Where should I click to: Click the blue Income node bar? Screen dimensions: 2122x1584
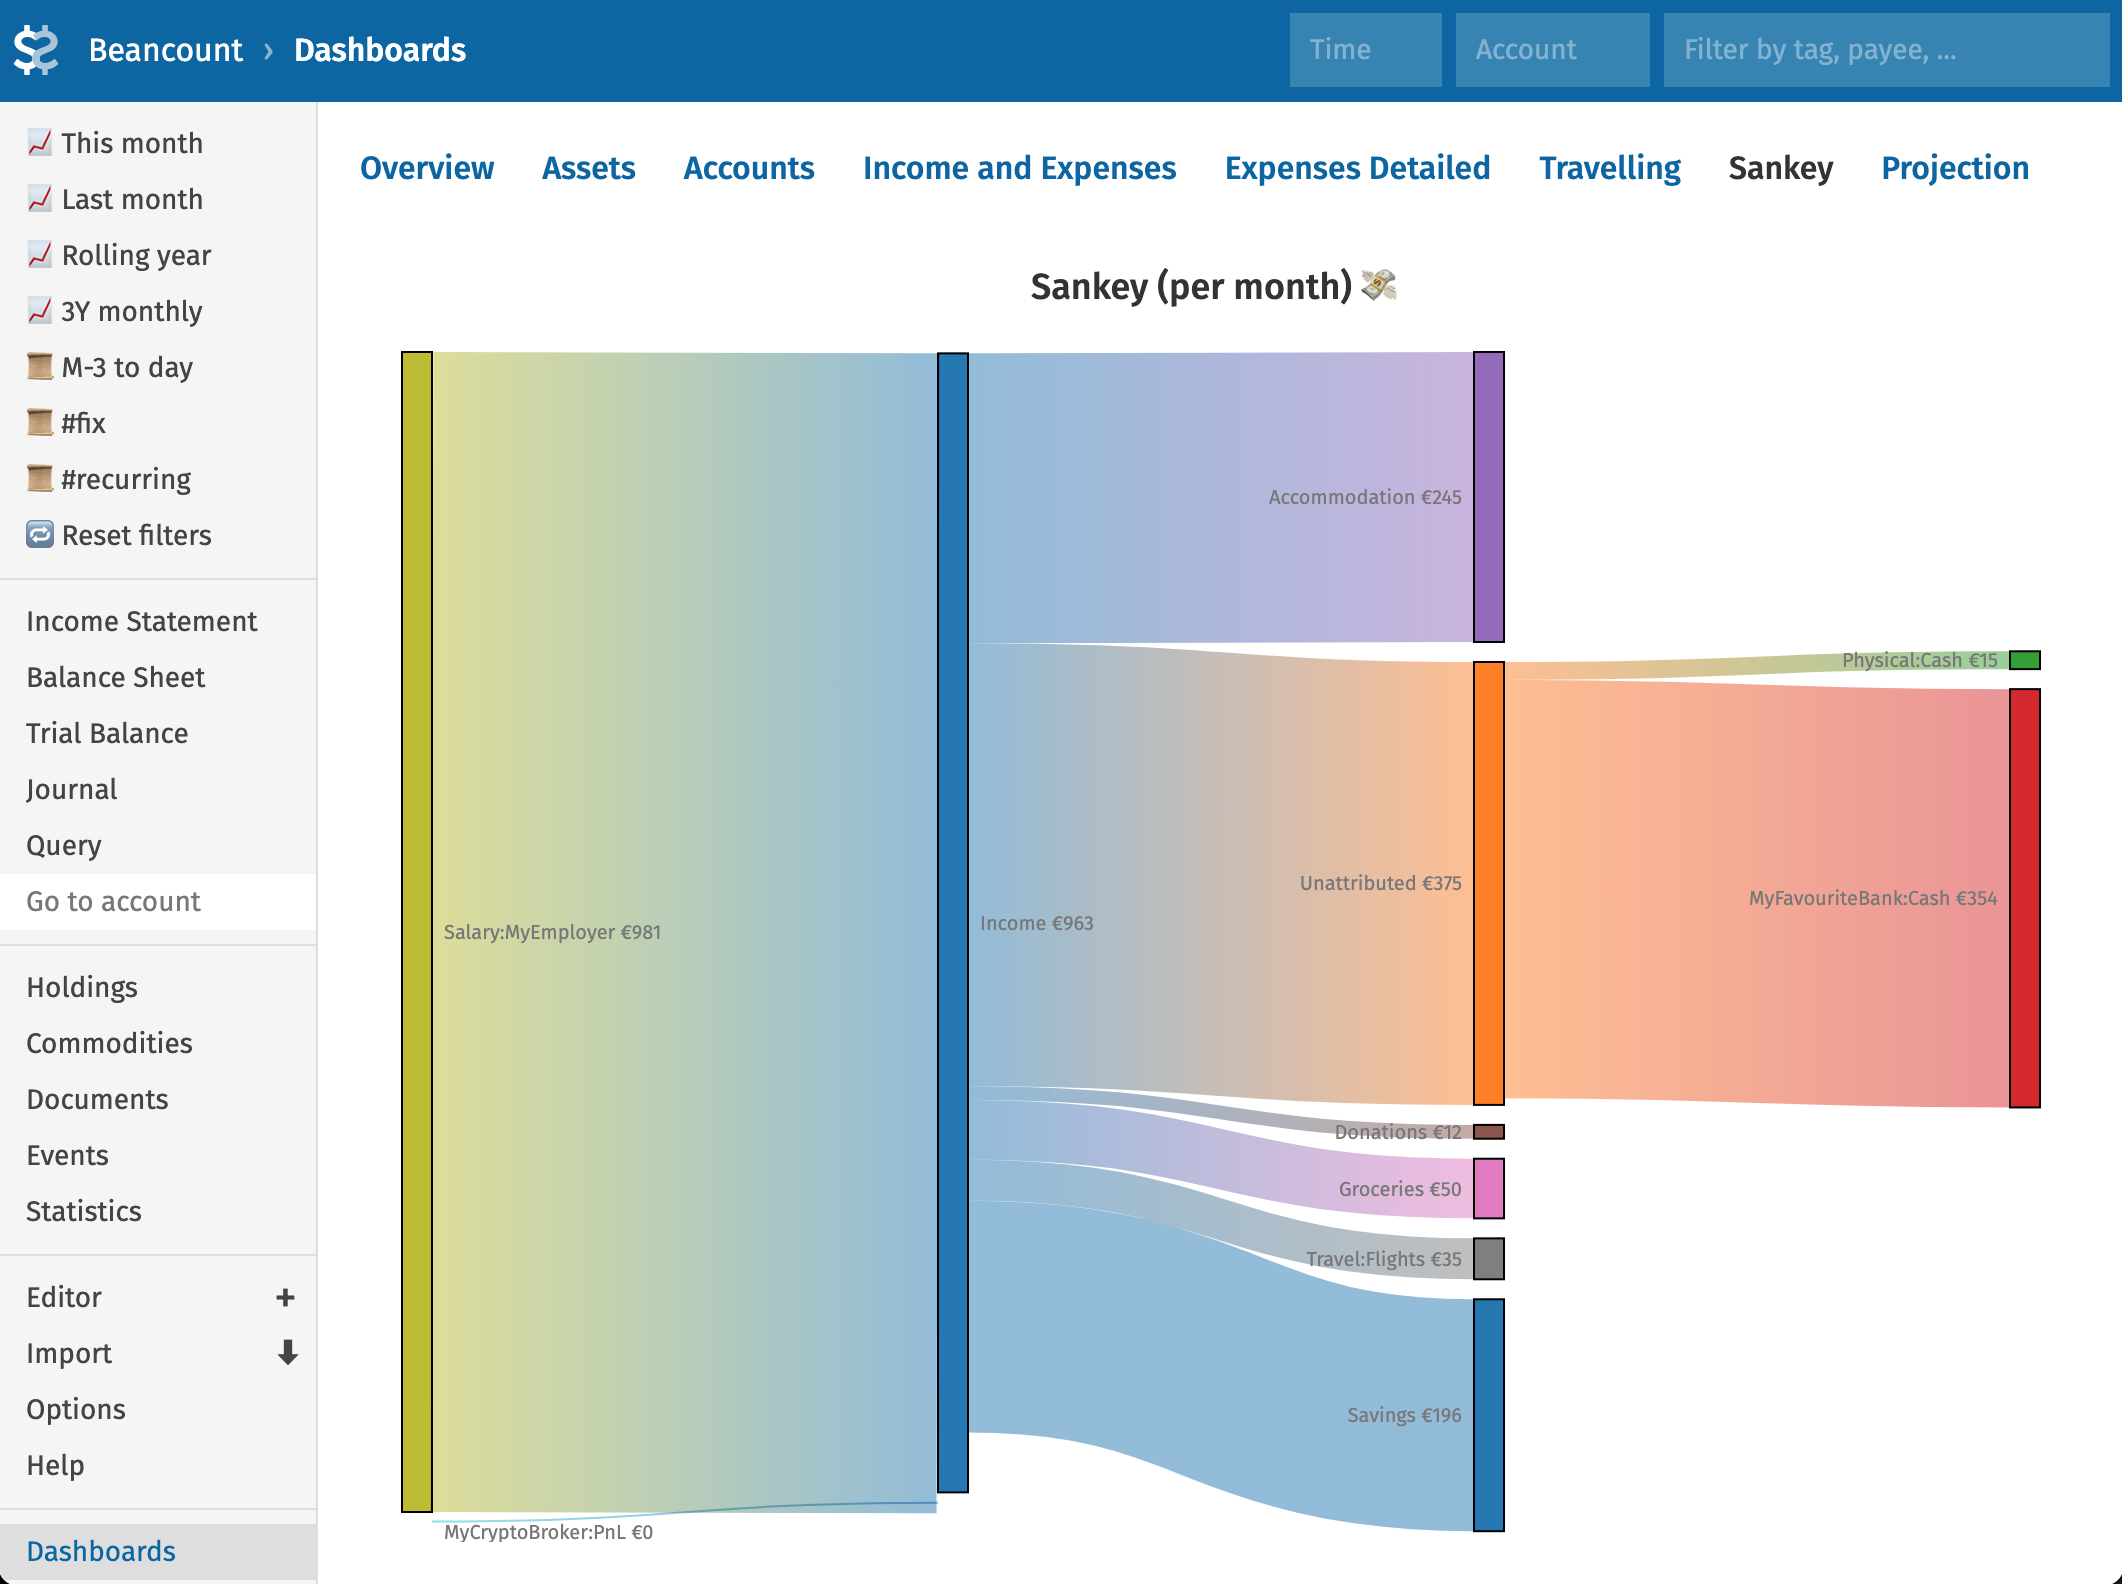(953, 922)
